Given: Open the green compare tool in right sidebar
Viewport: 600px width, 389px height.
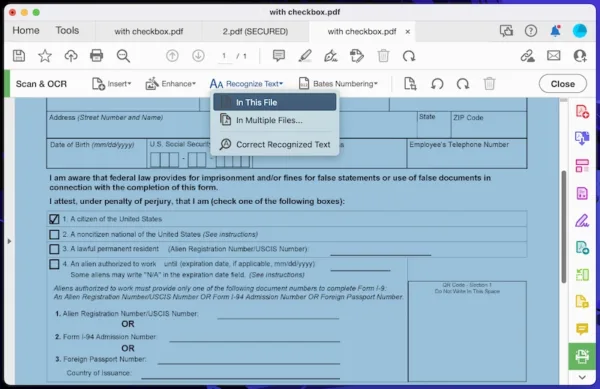Looking at the screenshot, I should (x=582, y=275).
